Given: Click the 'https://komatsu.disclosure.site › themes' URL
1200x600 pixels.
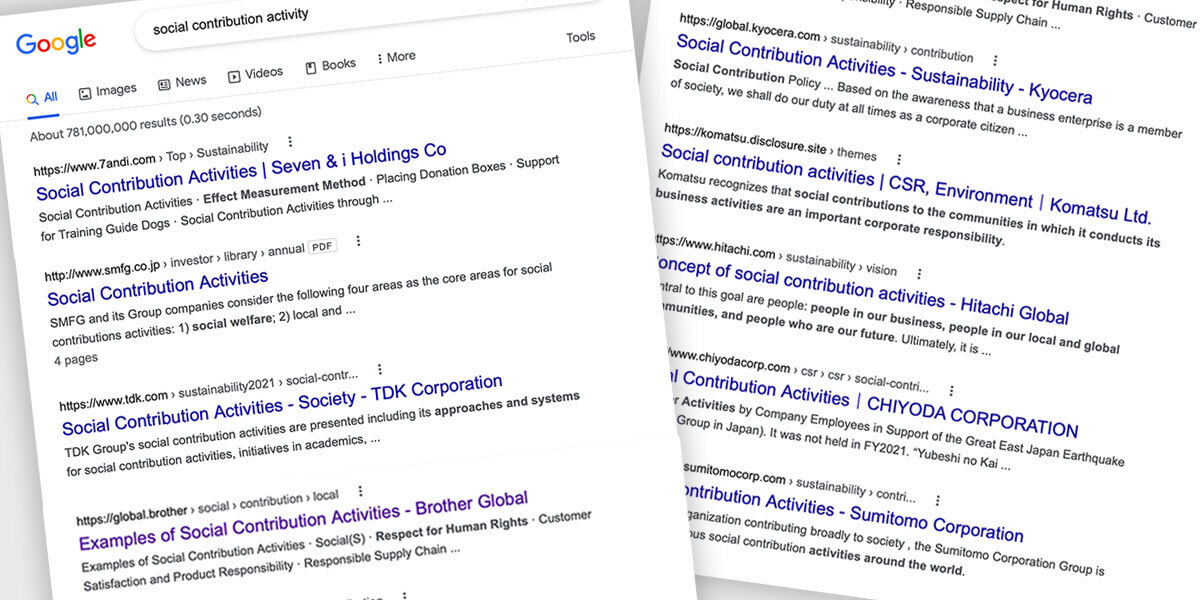Looking at the screenshot, I should point(770,140).
